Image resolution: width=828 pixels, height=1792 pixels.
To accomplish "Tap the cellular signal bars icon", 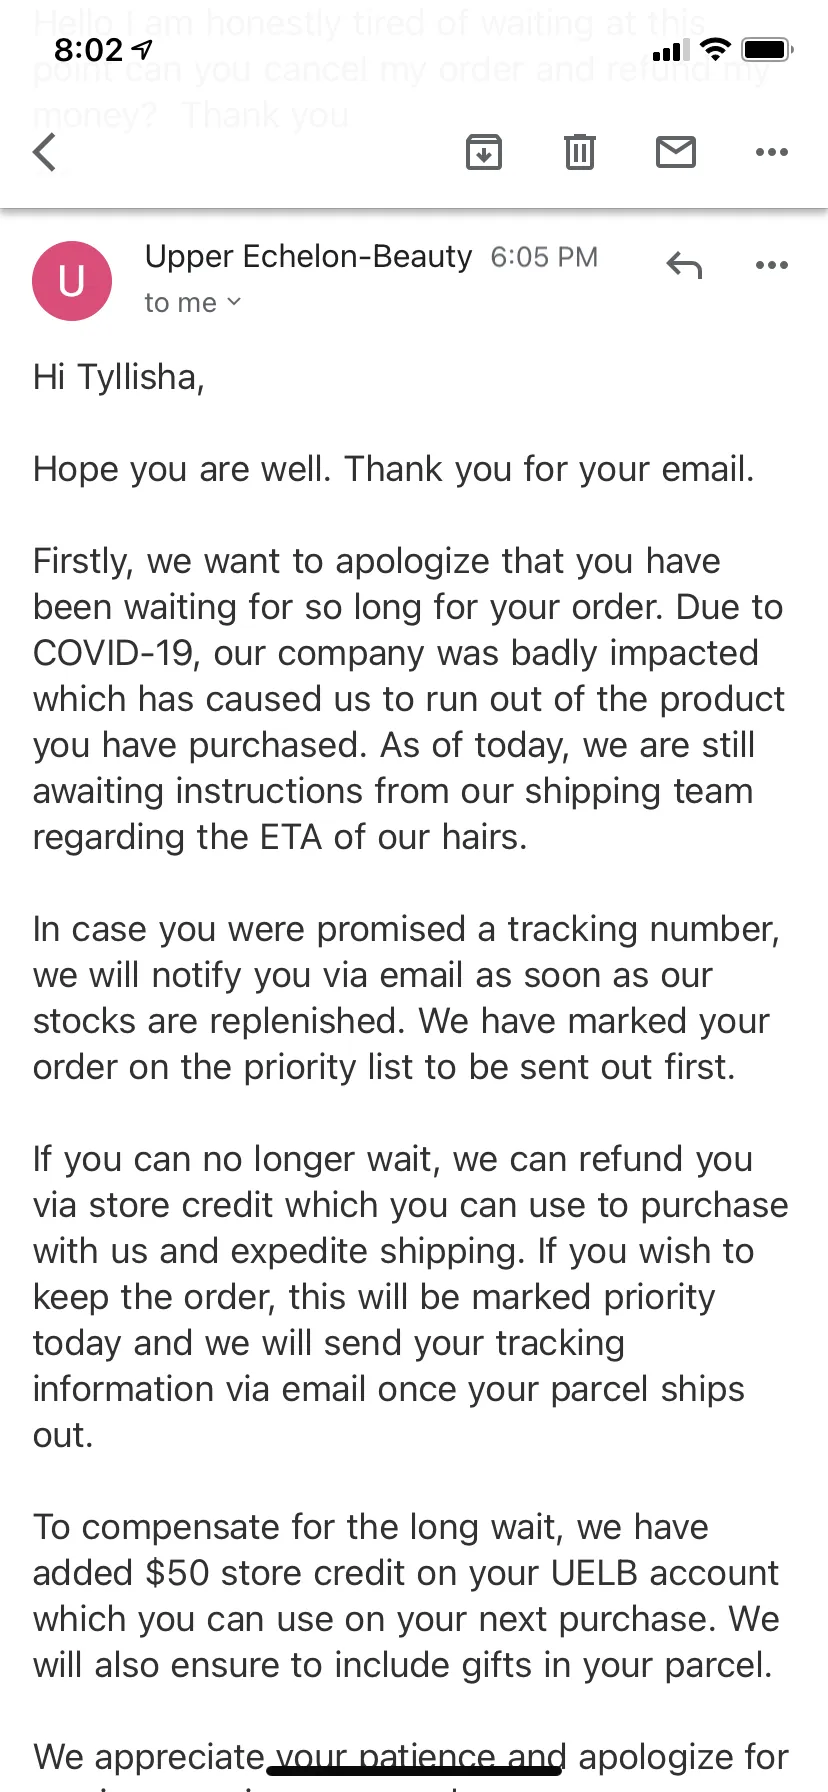I will pyautogui.click(x=671, y=50).
